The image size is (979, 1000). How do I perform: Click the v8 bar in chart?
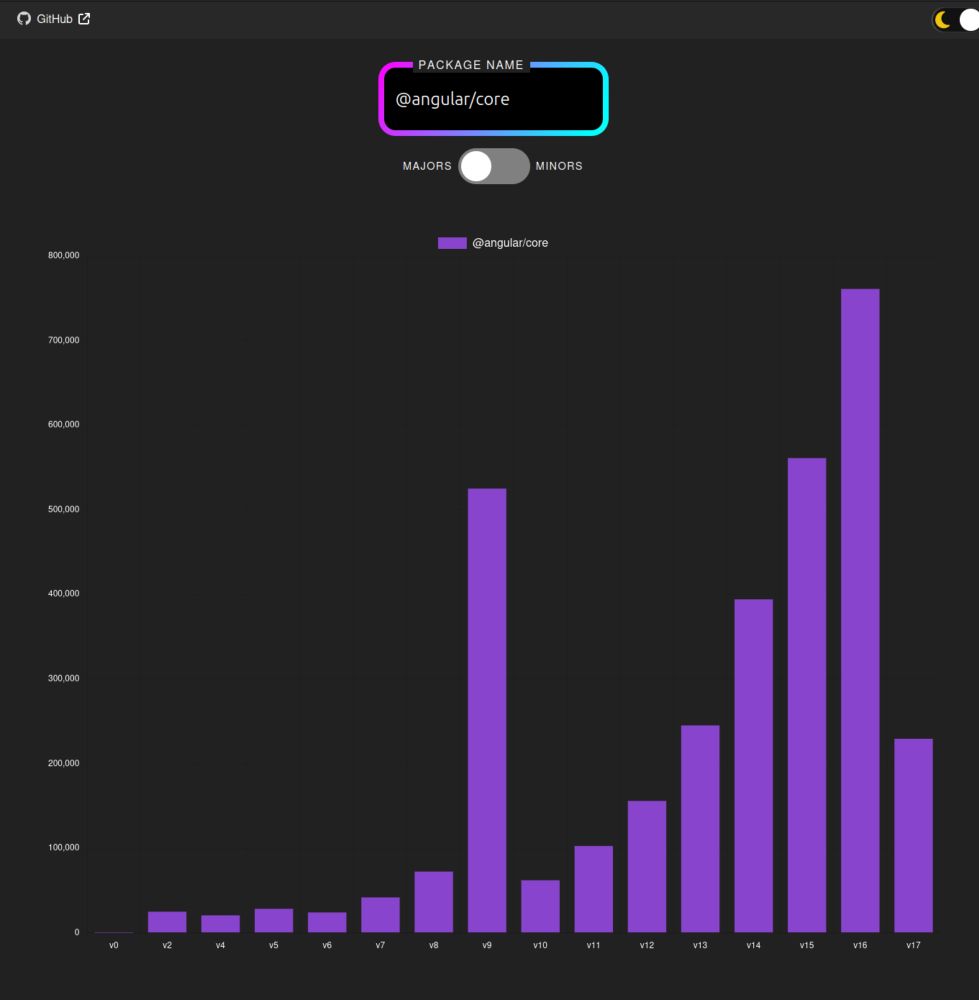click(434, 901)
